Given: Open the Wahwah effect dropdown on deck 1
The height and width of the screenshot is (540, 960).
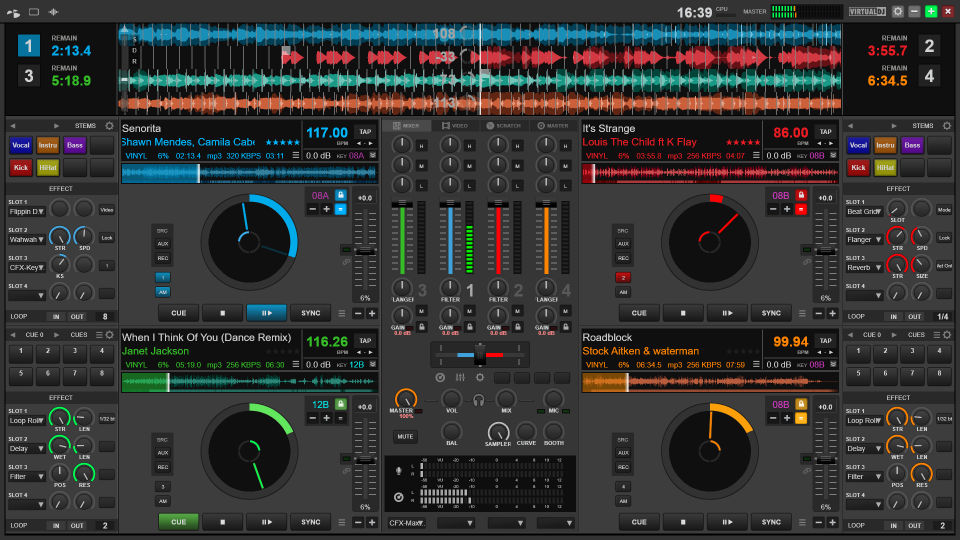Looking at the screenshot, I should pyautogui.click(x=27, y=239).
